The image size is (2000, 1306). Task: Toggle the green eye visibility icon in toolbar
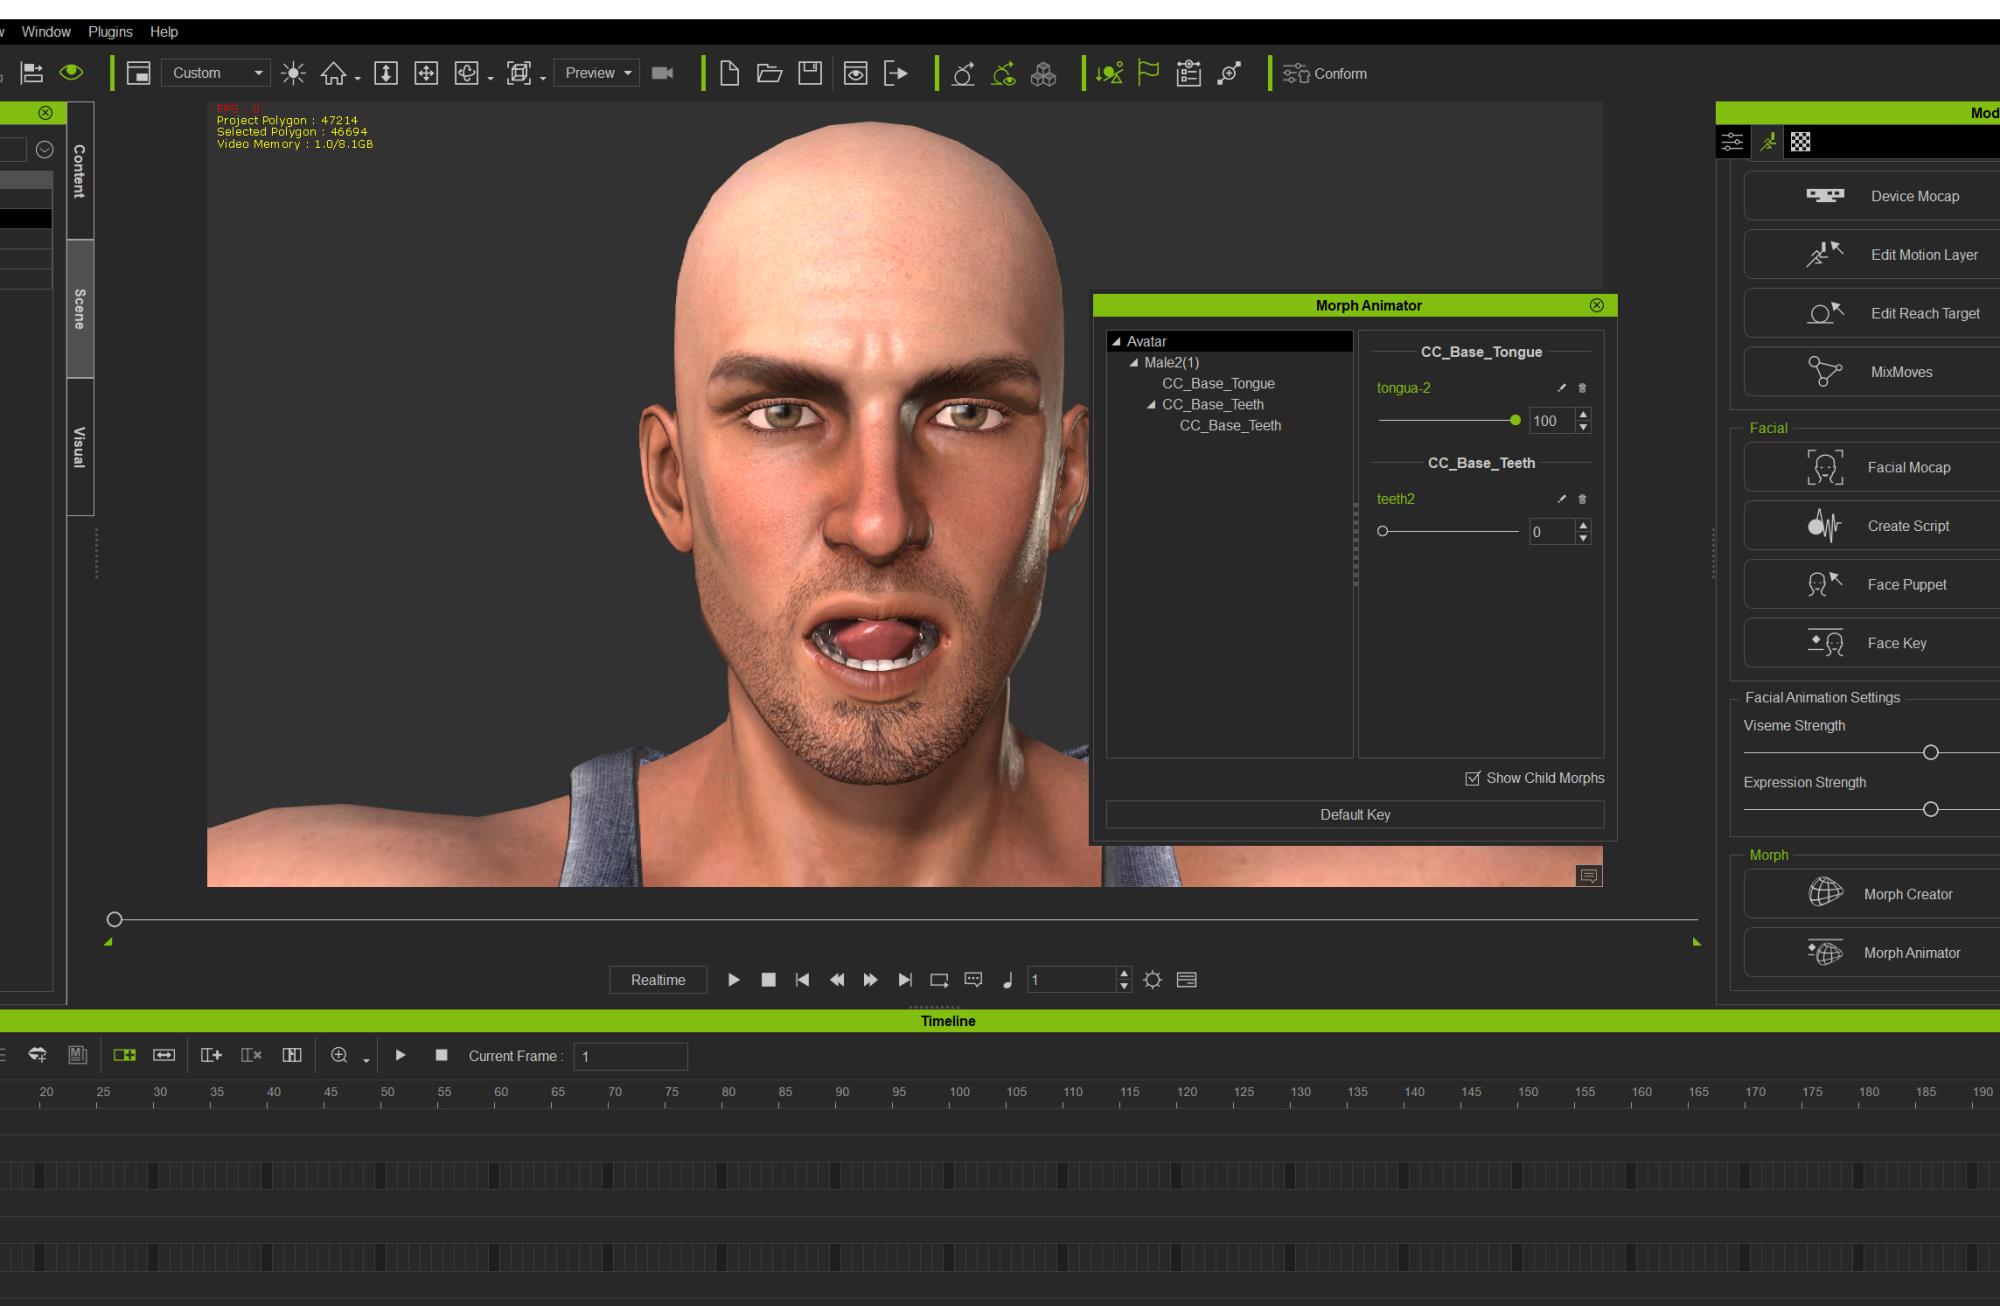pyautogui.click(x=71, y=72)
